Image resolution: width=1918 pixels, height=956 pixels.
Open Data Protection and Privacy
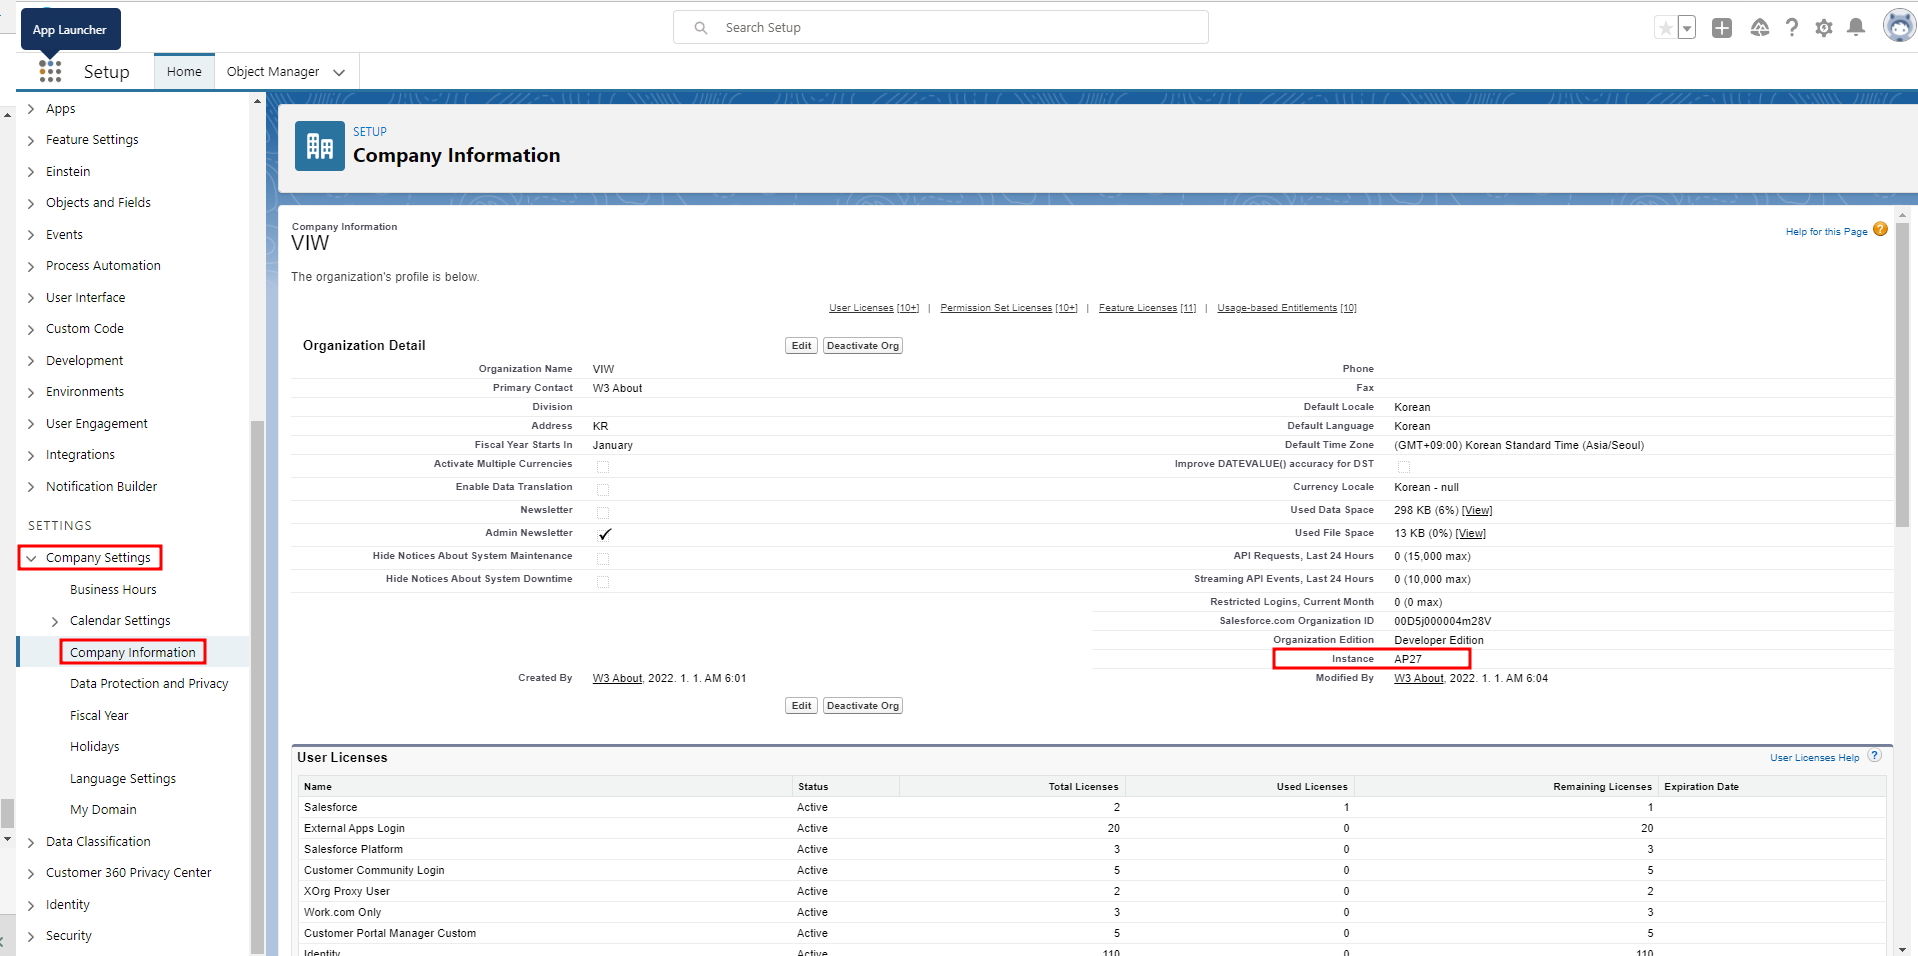click(x=149, y=684)
